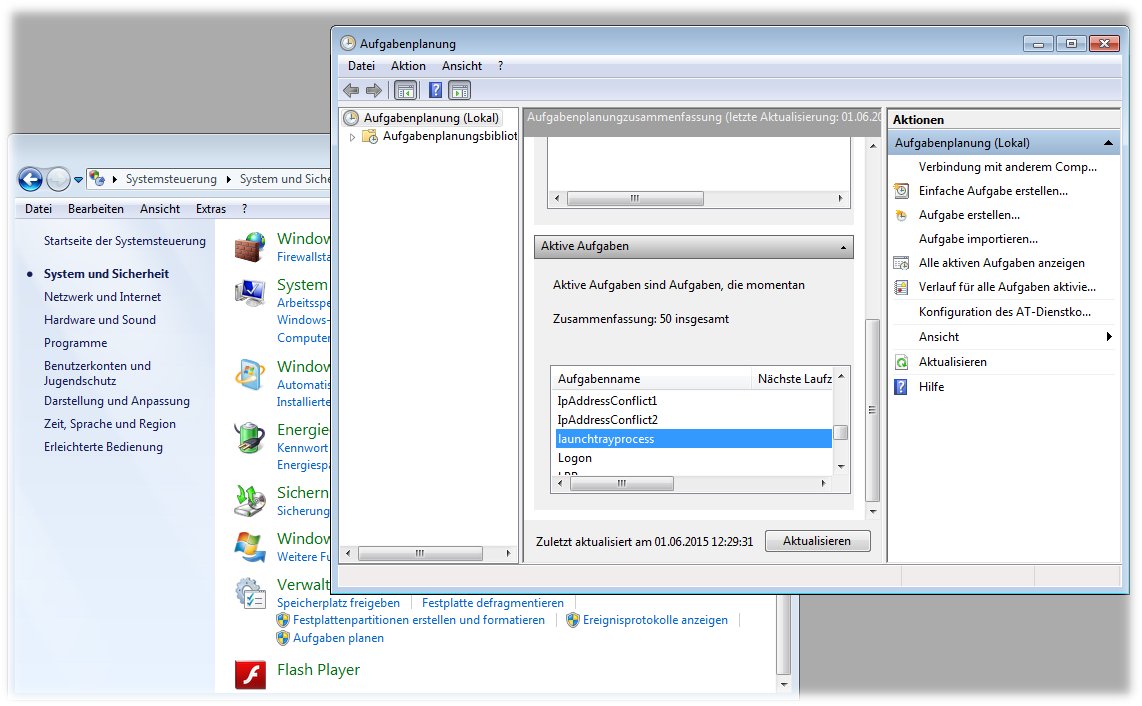Toggle the action pane toolbar icon
Image resolution: width=1142 pixels, height=706 pixels.
click(x=459, y=90)
